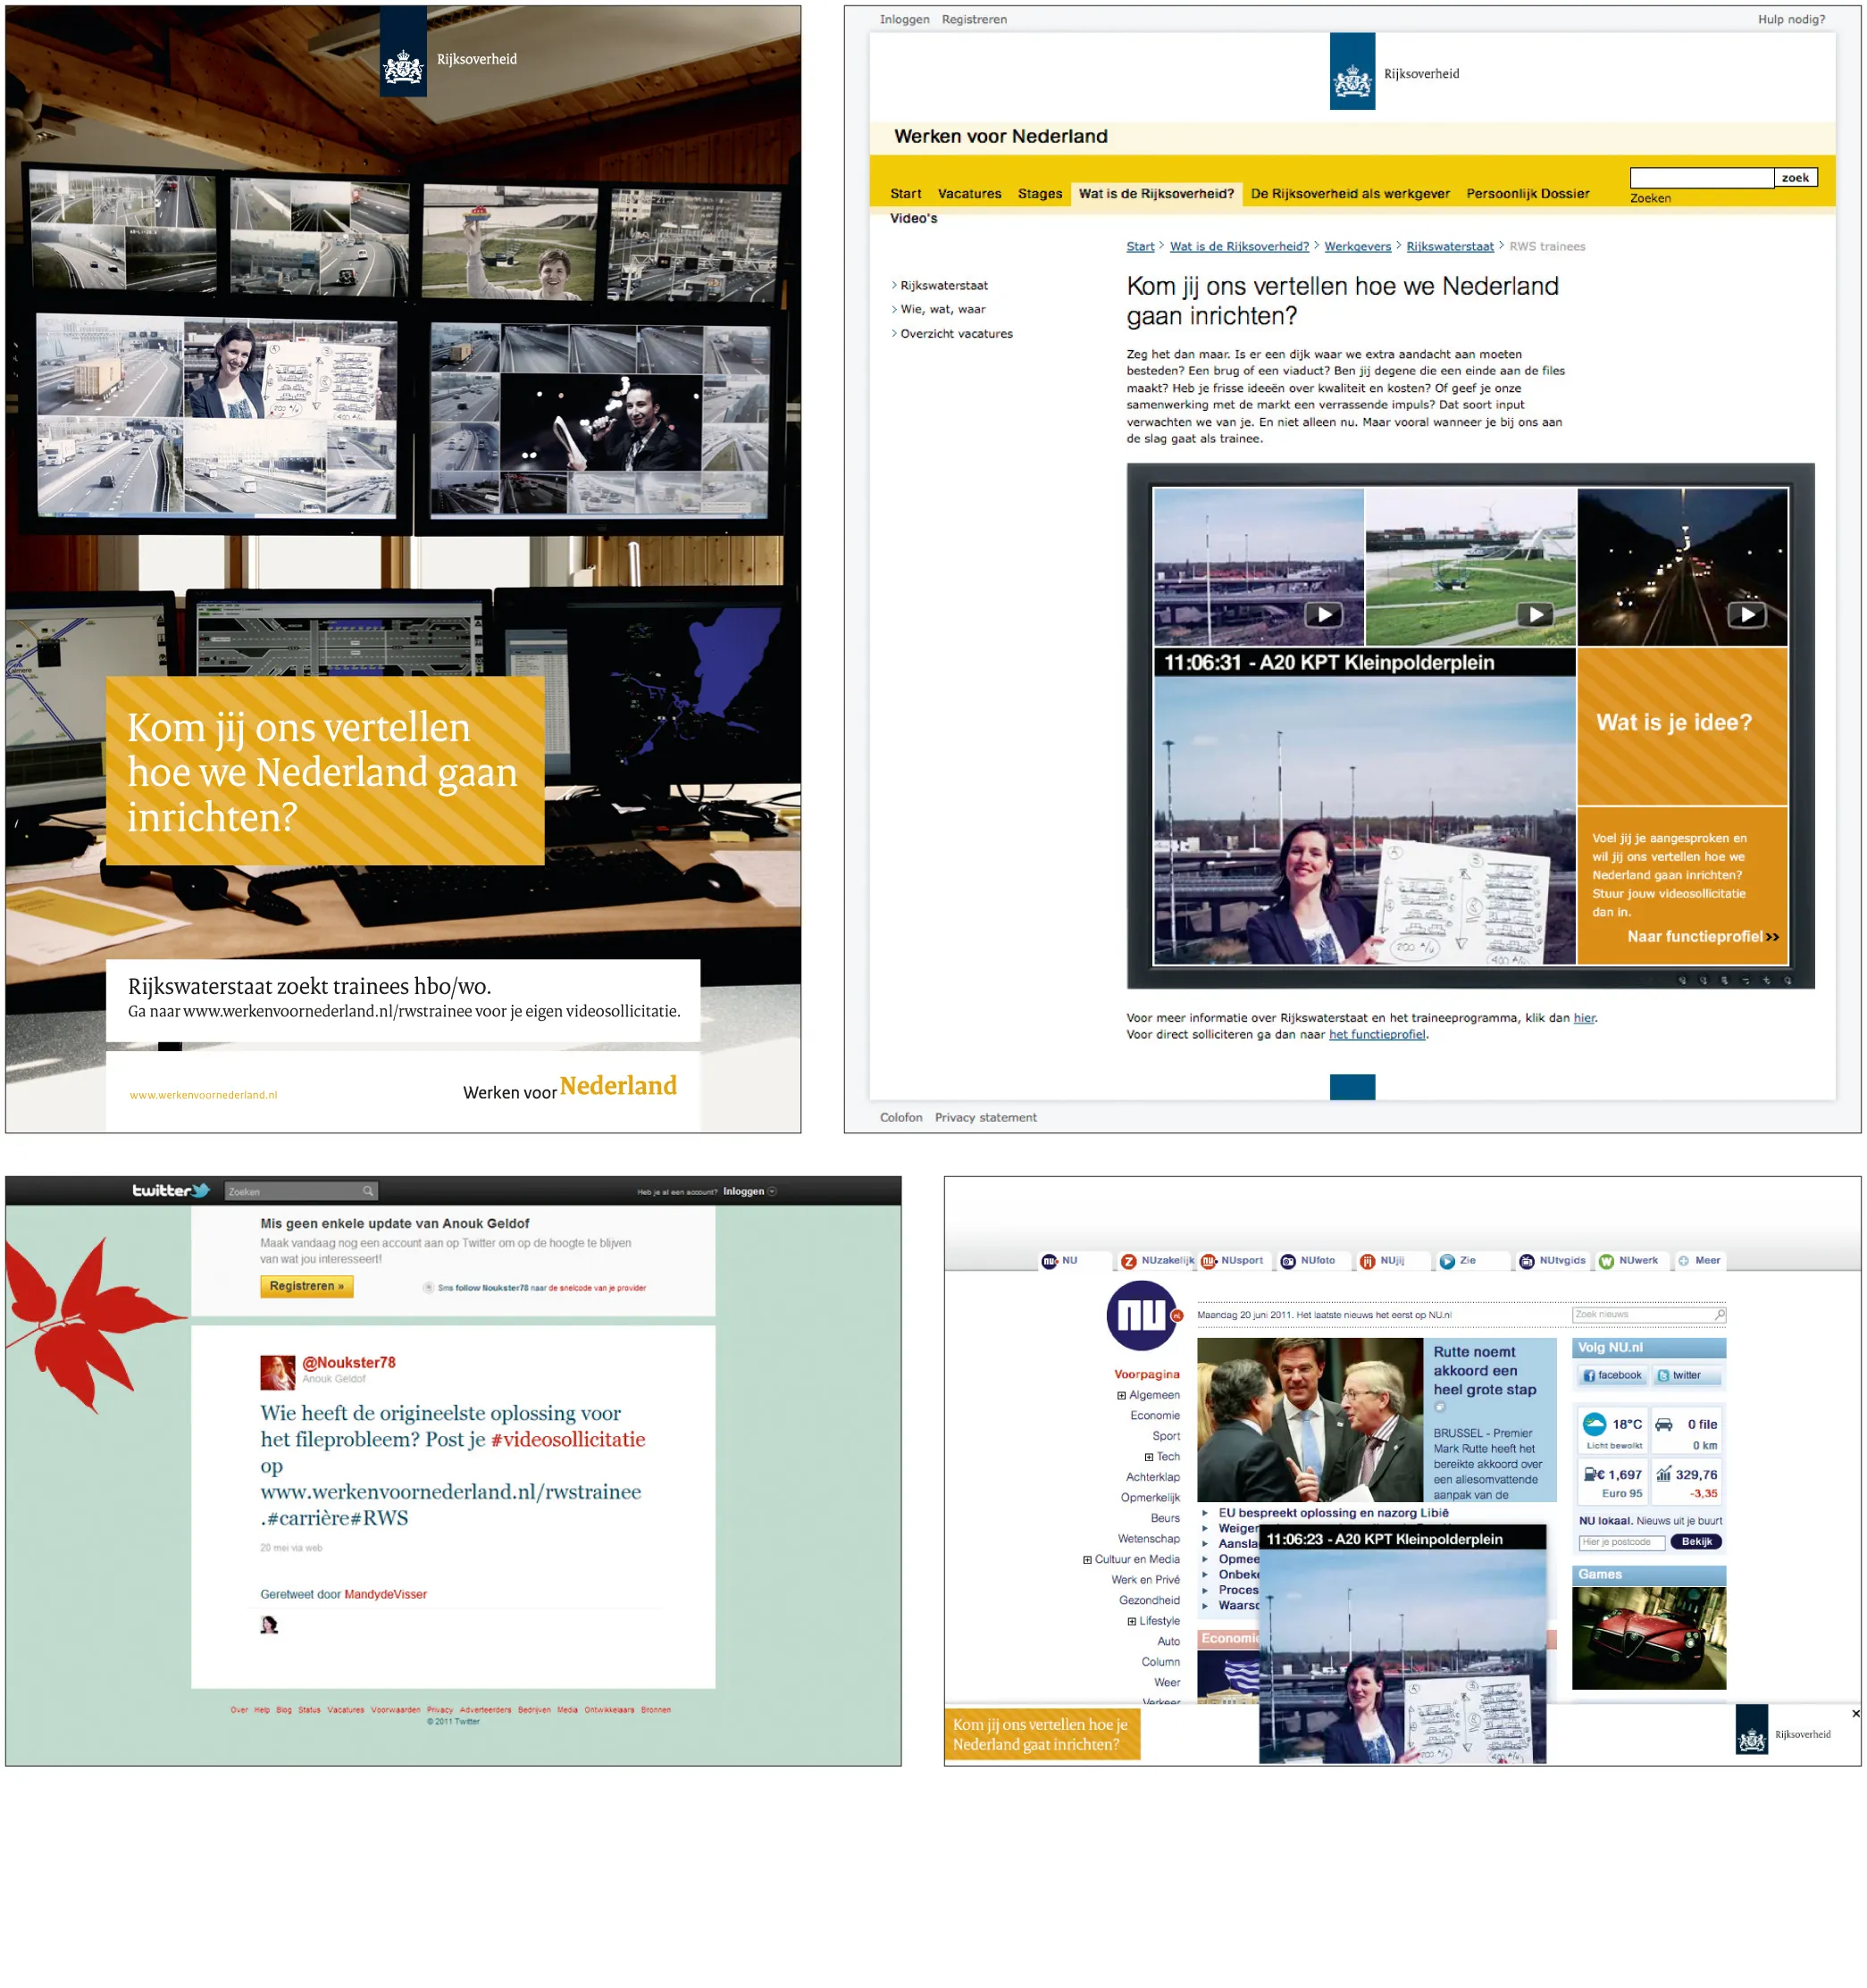Open Wie, wat, waar in the left sidebar
This screenshot has width=1867, height=1988.
coord(942,310)
